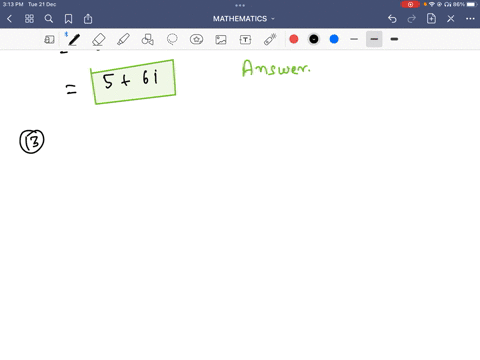The height and width of the screenshot is (360, 480).
Task: Open the share/export menu
Action: (88, 19)
